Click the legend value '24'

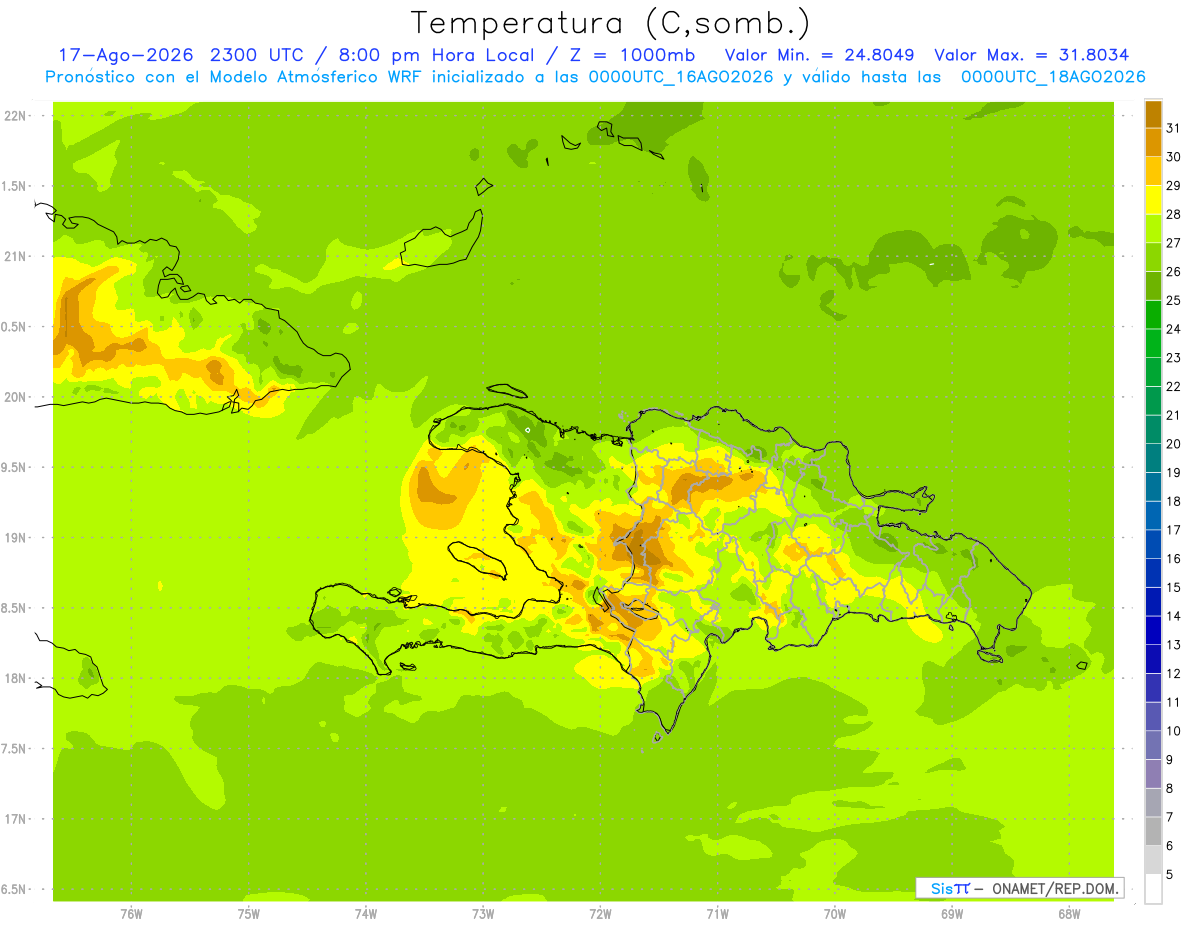pos(1174,329)
